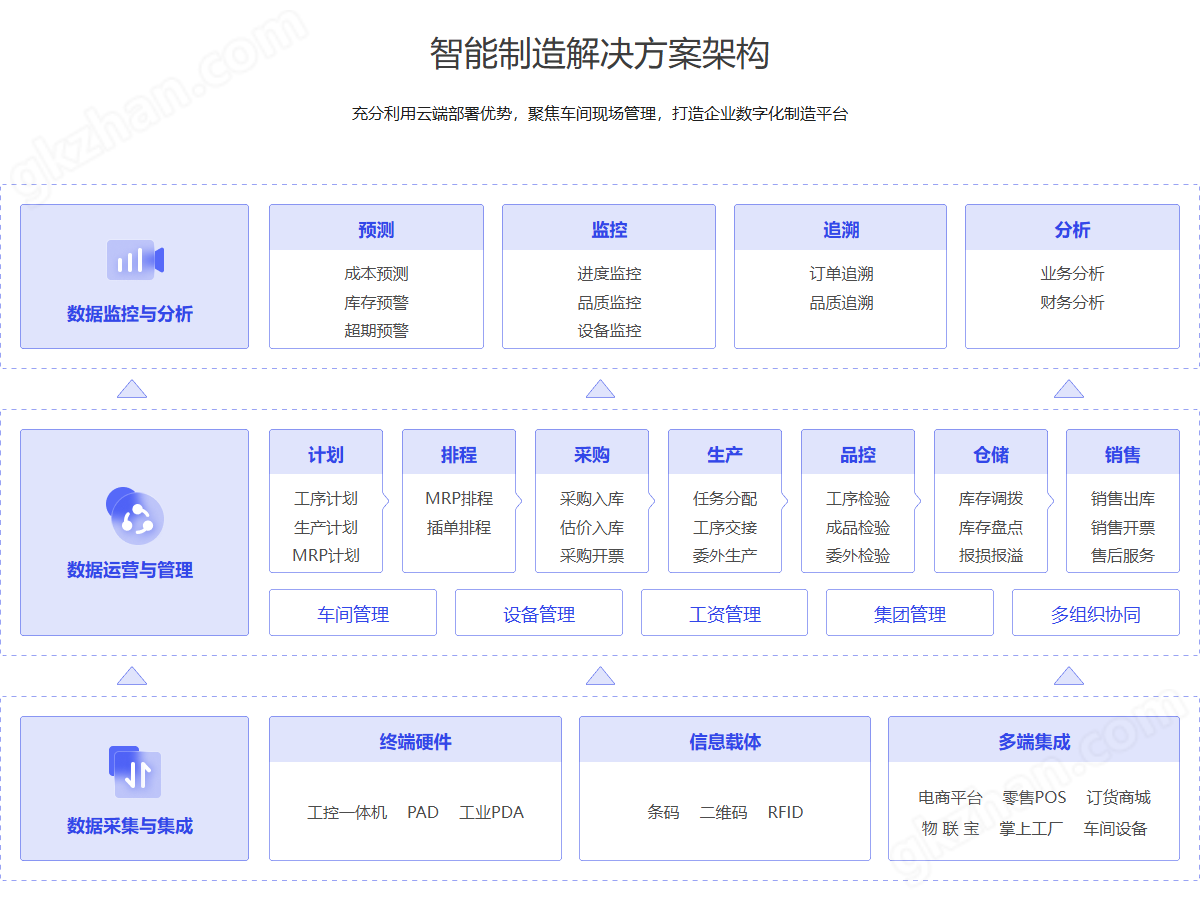
Task: Click the middle upward arrow between layers
Action: pos(600,388)
